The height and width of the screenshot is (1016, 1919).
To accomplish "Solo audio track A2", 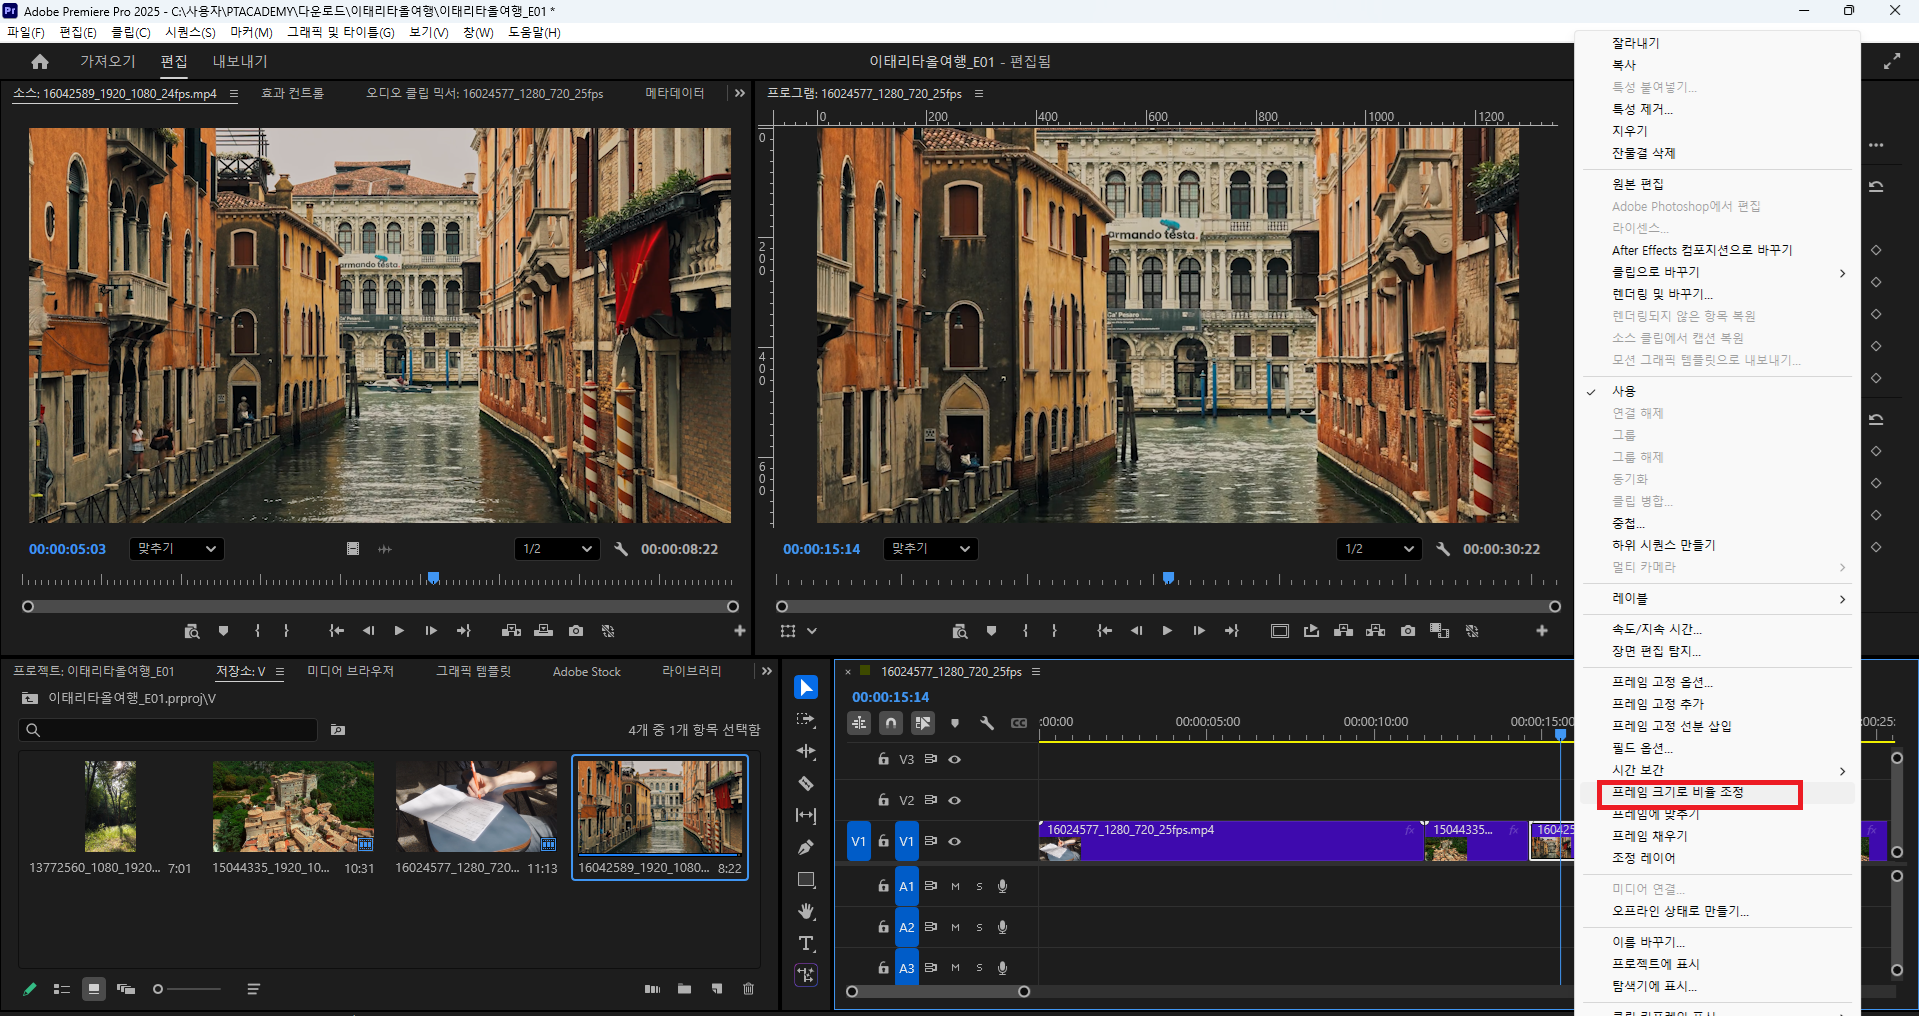I will pos(979,927).
